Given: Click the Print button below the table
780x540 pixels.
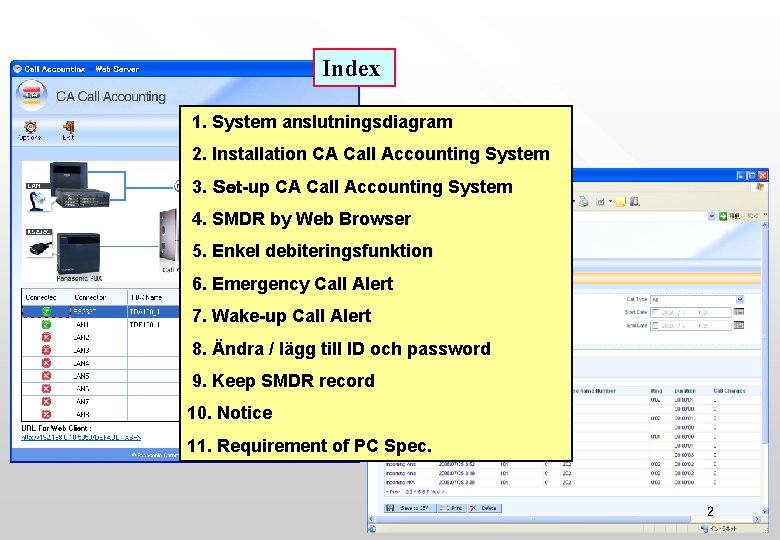Looking at the screenshot, I should (x=452, y=508).
